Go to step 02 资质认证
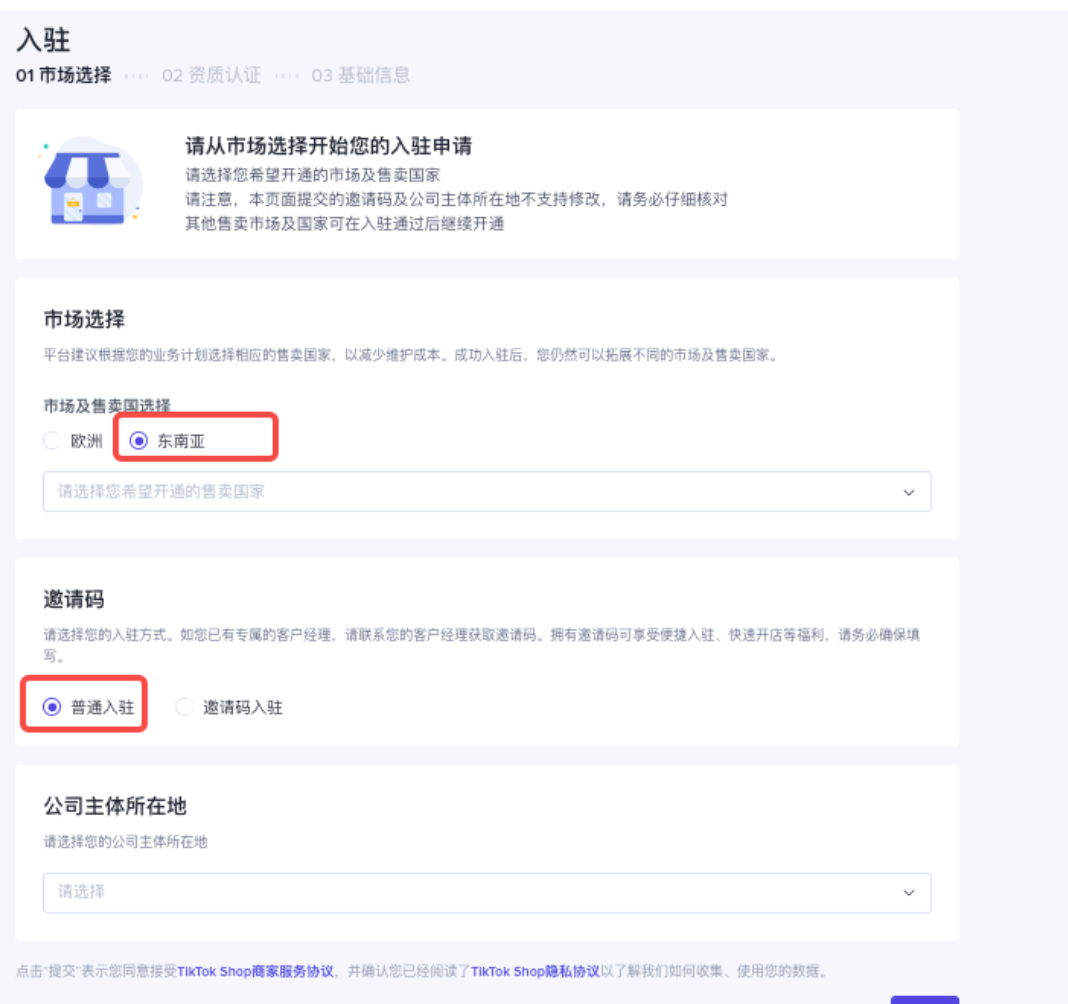The image size is (1068, 1004). [211, 75]
